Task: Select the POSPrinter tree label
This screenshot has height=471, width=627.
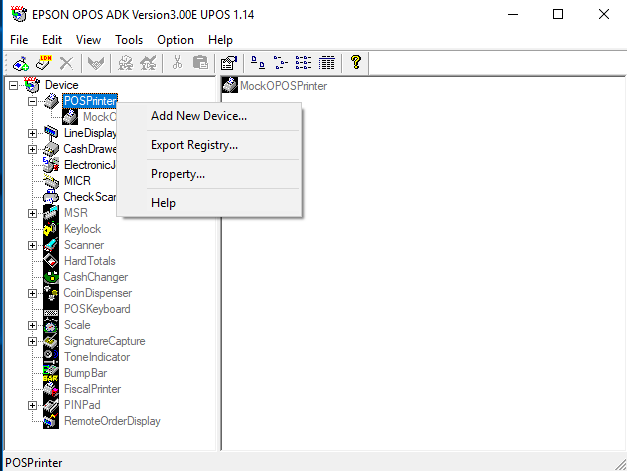Action: (x=90, y=101)
